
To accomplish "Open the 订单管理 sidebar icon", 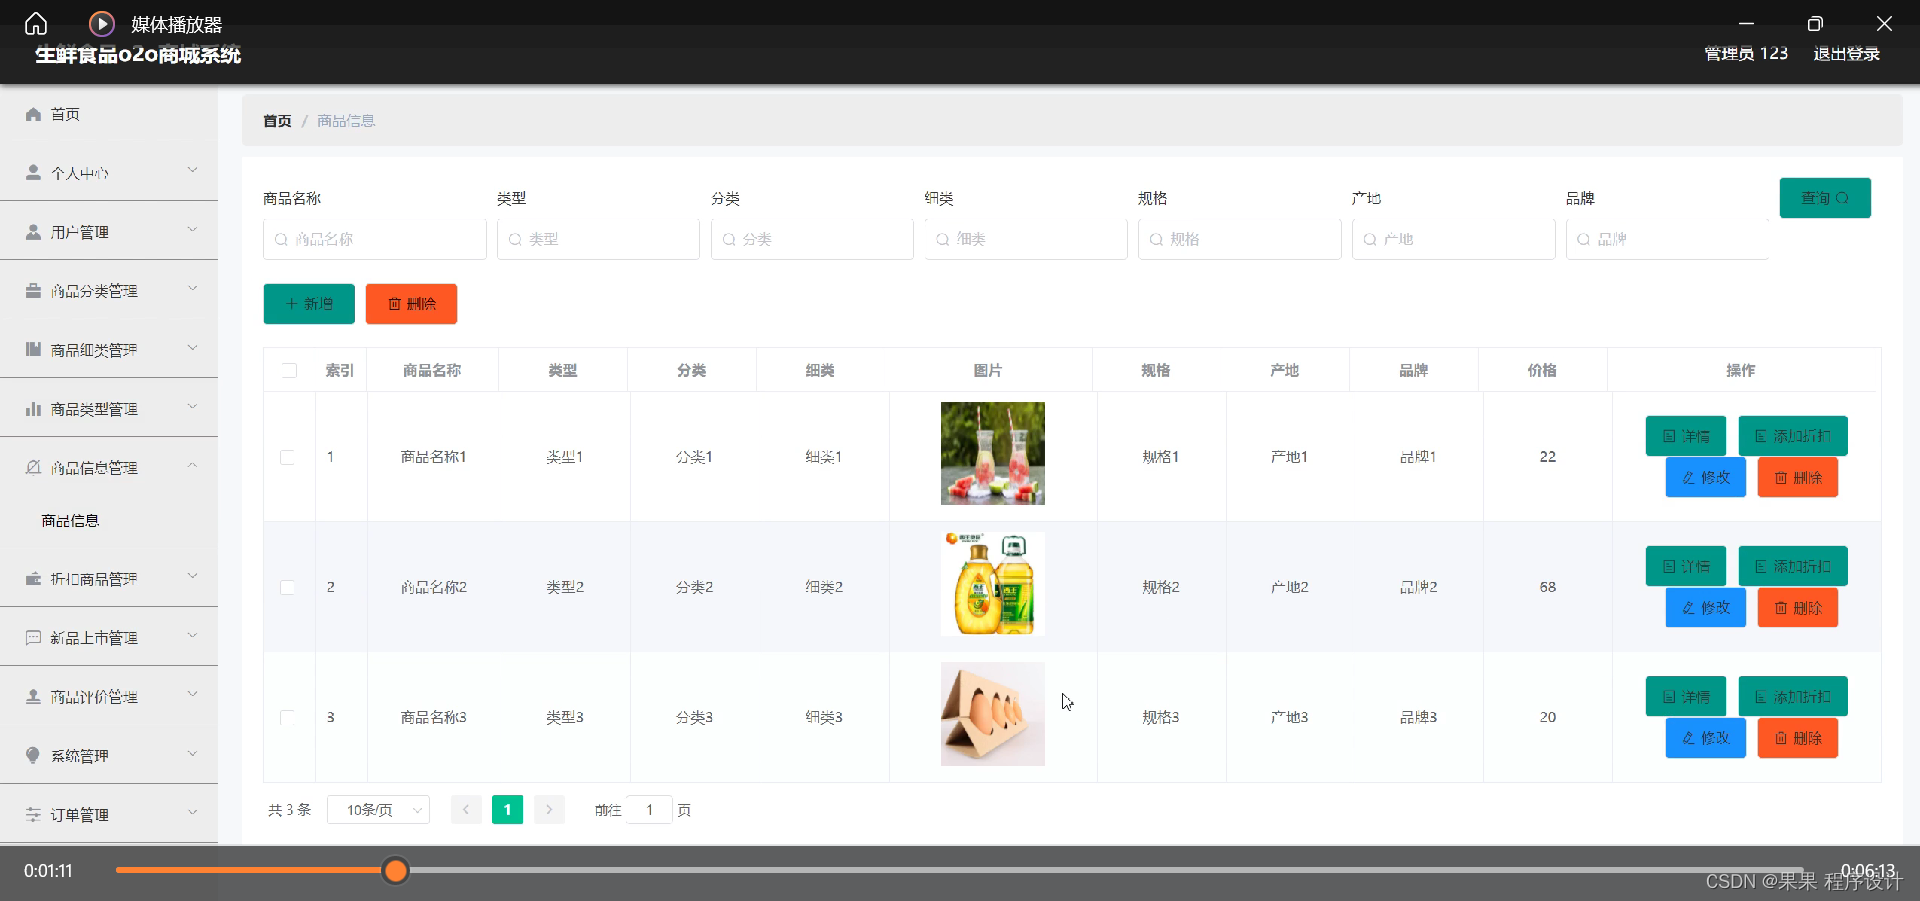I will pos(33,814).
